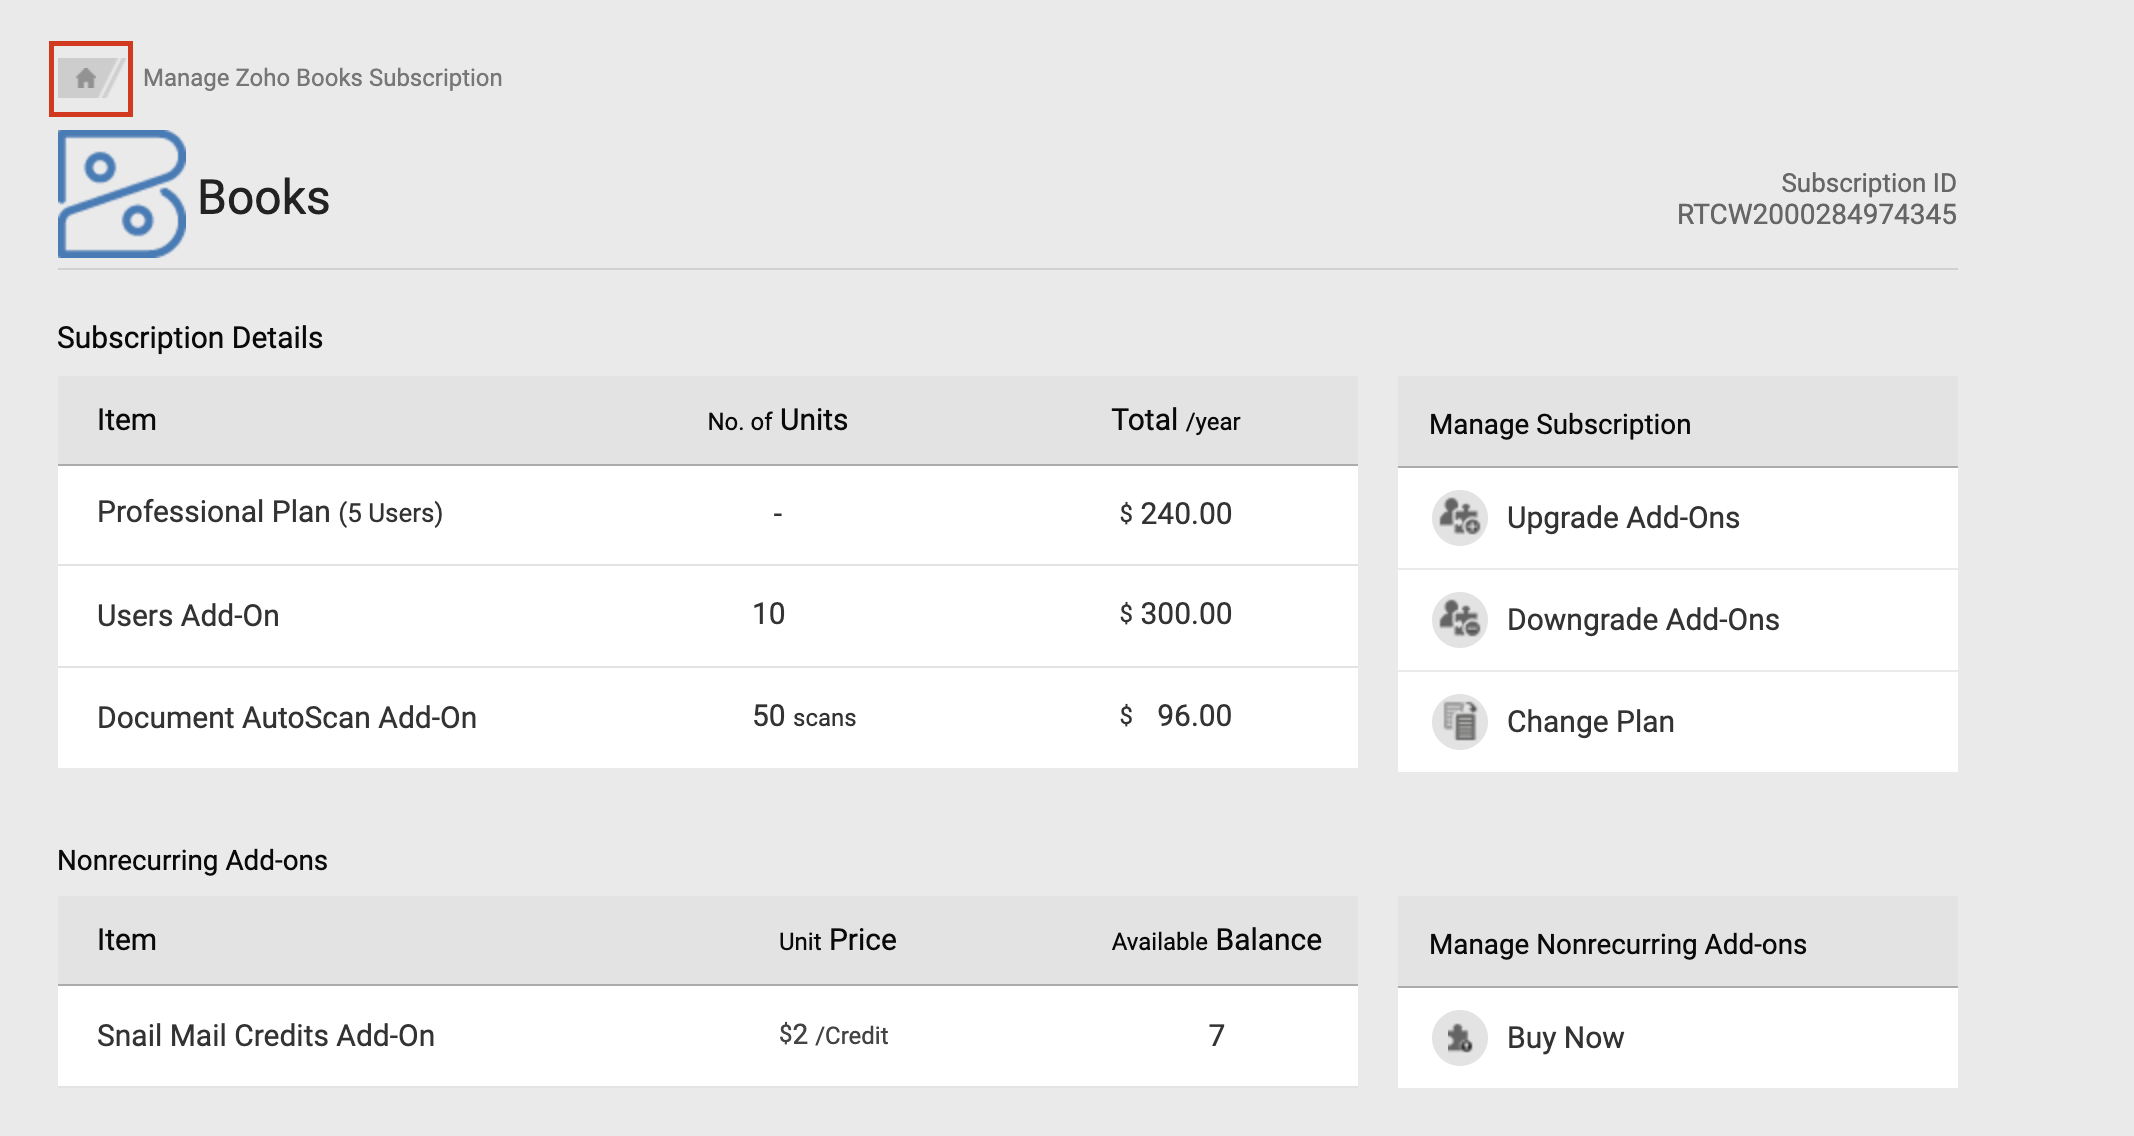The width and height of the screenshot is (2134, 1136).
Task: Click Manage Nonrecurring Add-ons header
Action: coord(1617,945)
